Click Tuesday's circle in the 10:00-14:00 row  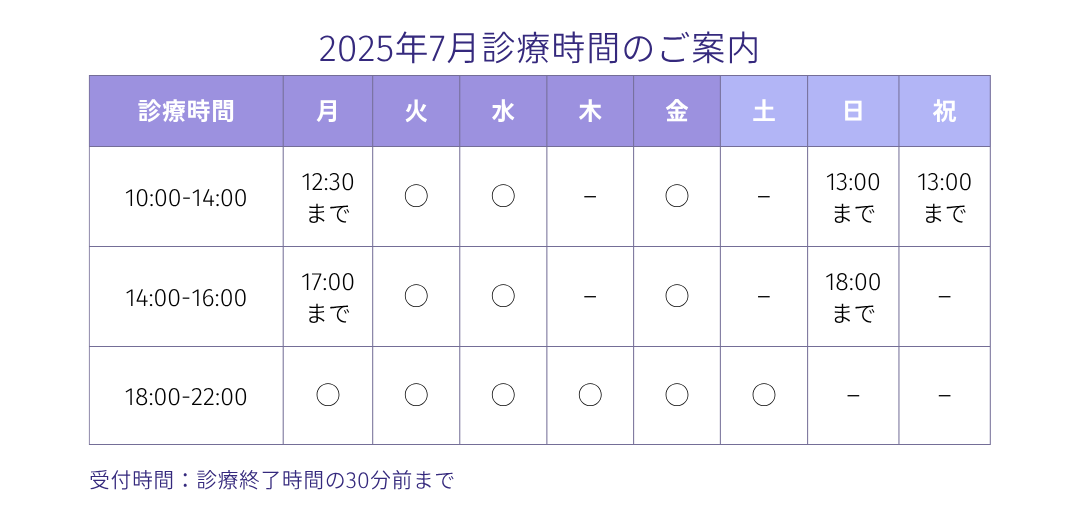point(416,196)
